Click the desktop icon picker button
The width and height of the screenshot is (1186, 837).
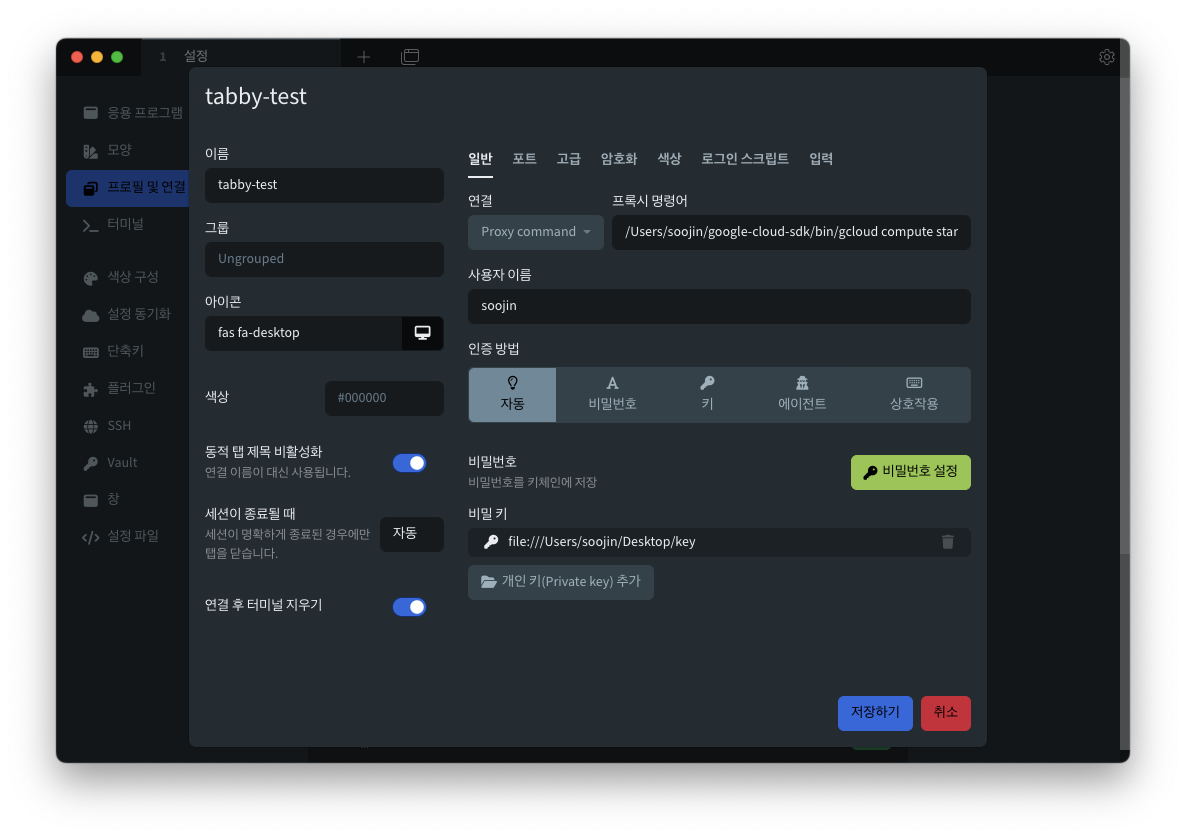tap(422, 333)
